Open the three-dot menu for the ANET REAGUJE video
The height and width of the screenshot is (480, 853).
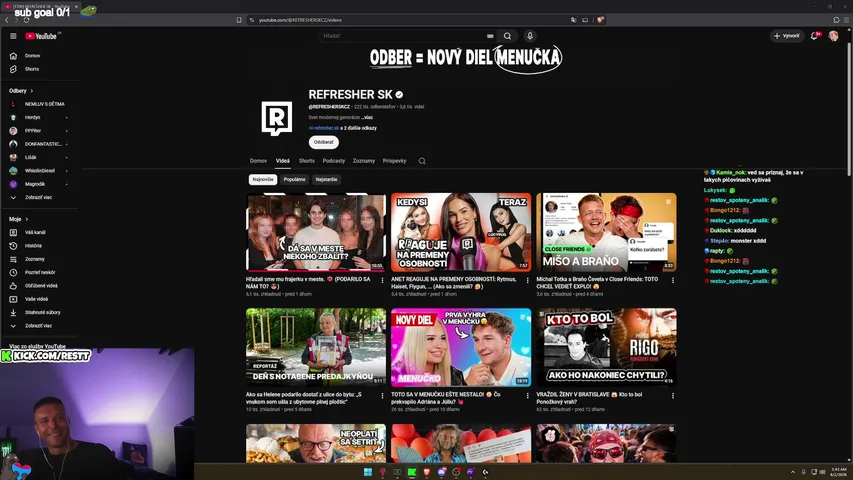tap(527, 280)
